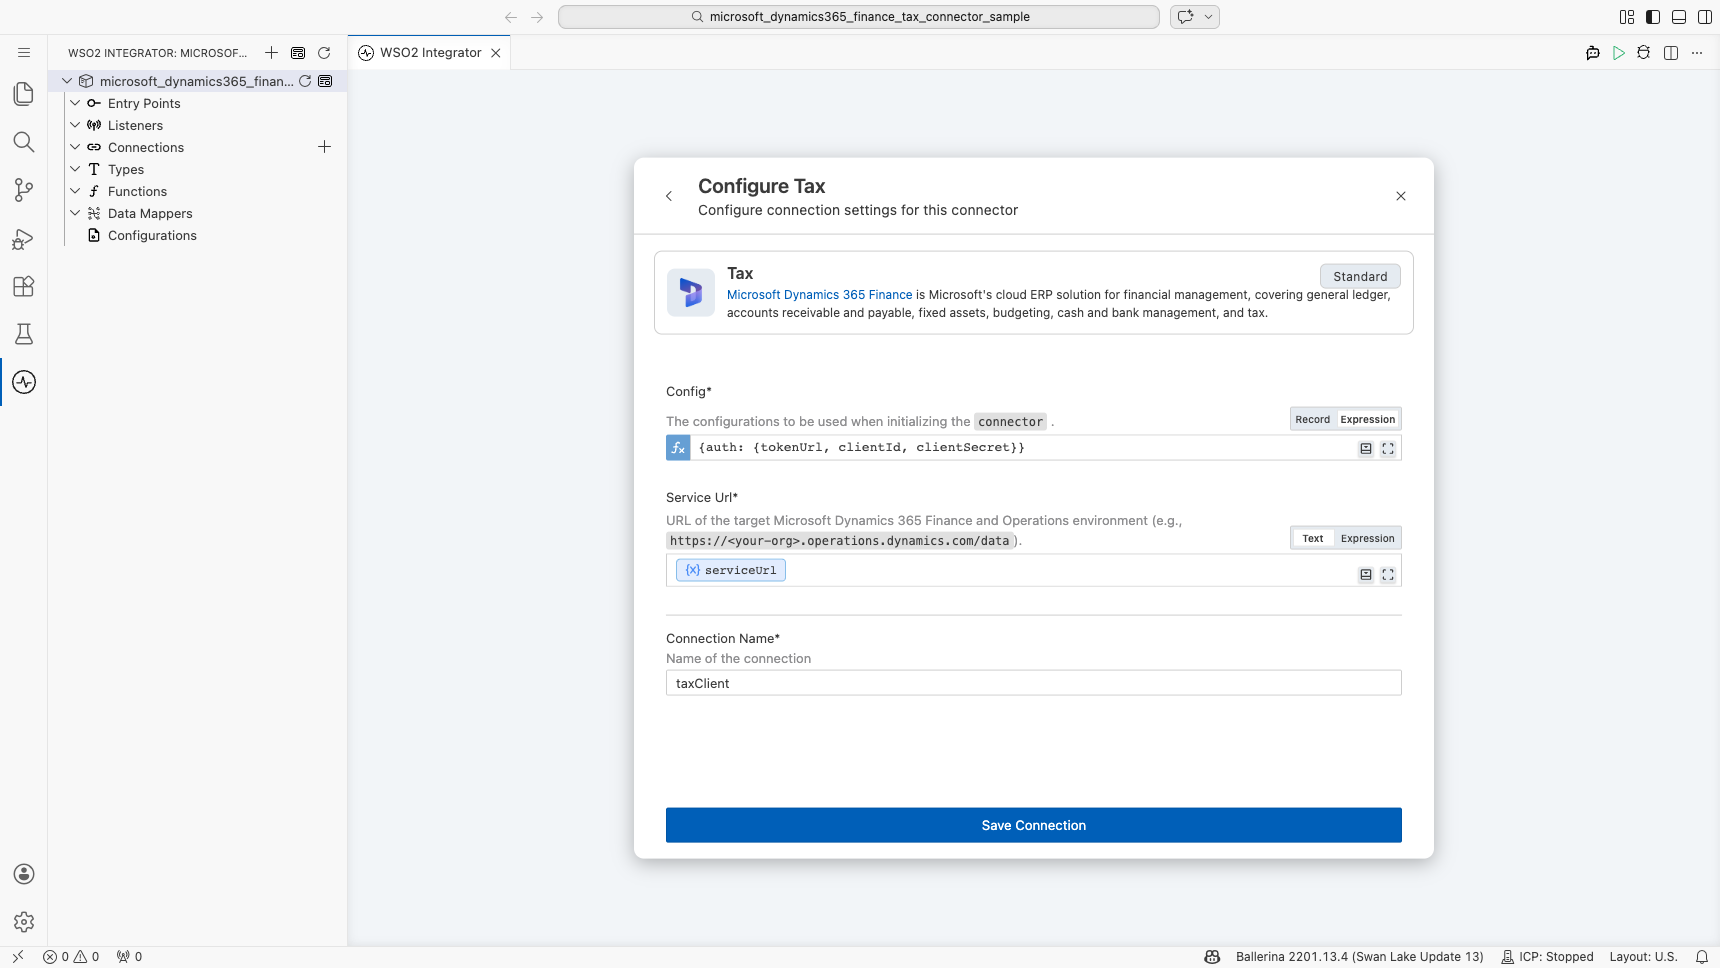Open the Search view in activity bar
The width and height of the screenshot is (1720, 968).
(24, 142)
